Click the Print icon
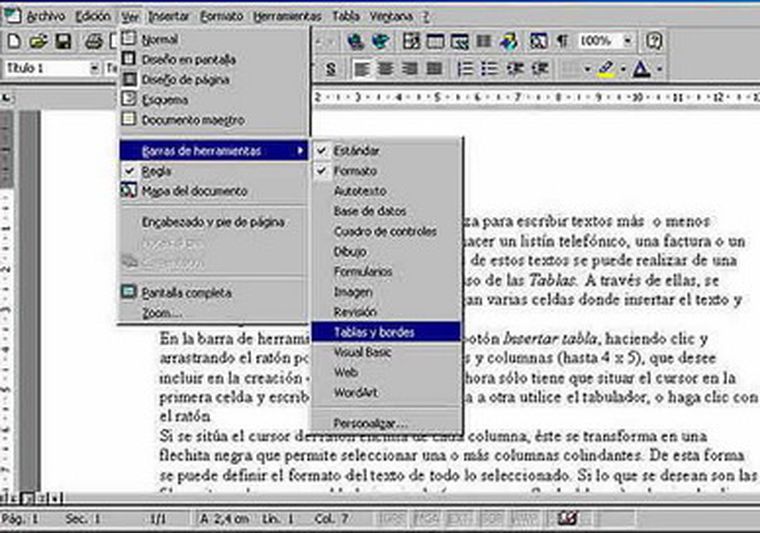Viewport: 760px width, 533px height. [x=94, y=41]
